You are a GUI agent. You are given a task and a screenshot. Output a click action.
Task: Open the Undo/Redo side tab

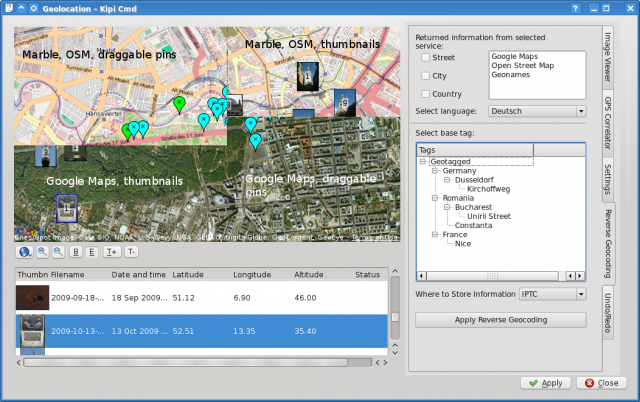click(x=607, y=313)
